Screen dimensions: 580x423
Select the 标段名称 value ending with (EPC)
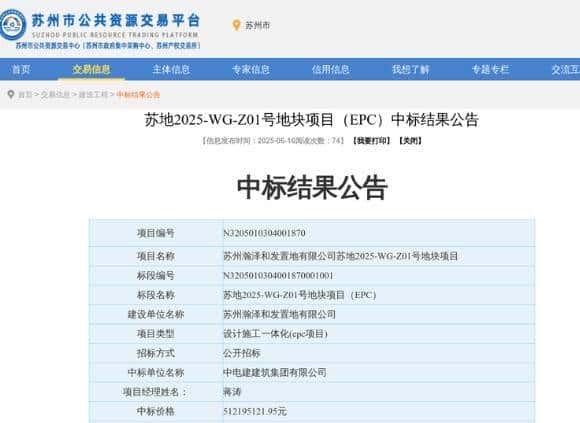(300, 295)
